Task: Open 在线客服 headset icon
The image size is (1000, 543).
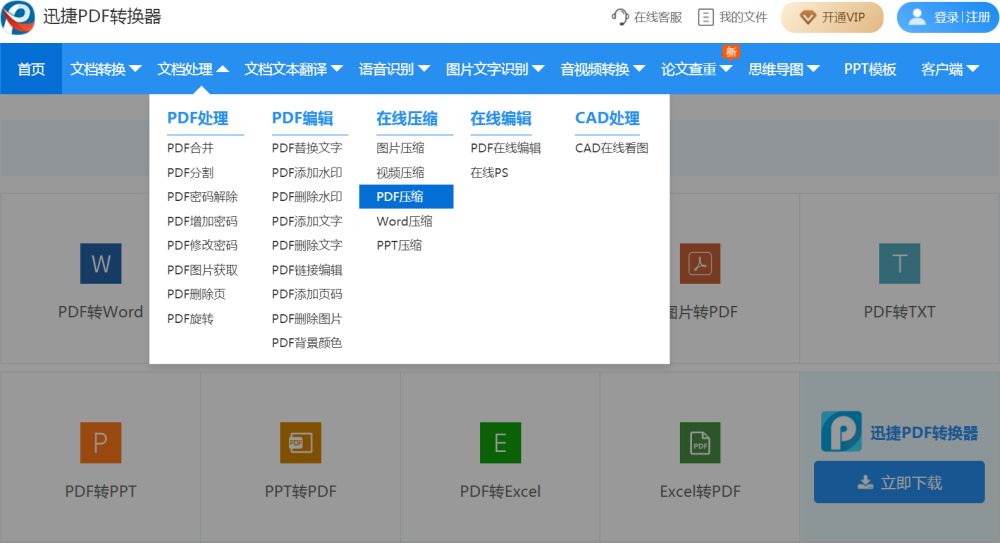Action: point(620,17)
